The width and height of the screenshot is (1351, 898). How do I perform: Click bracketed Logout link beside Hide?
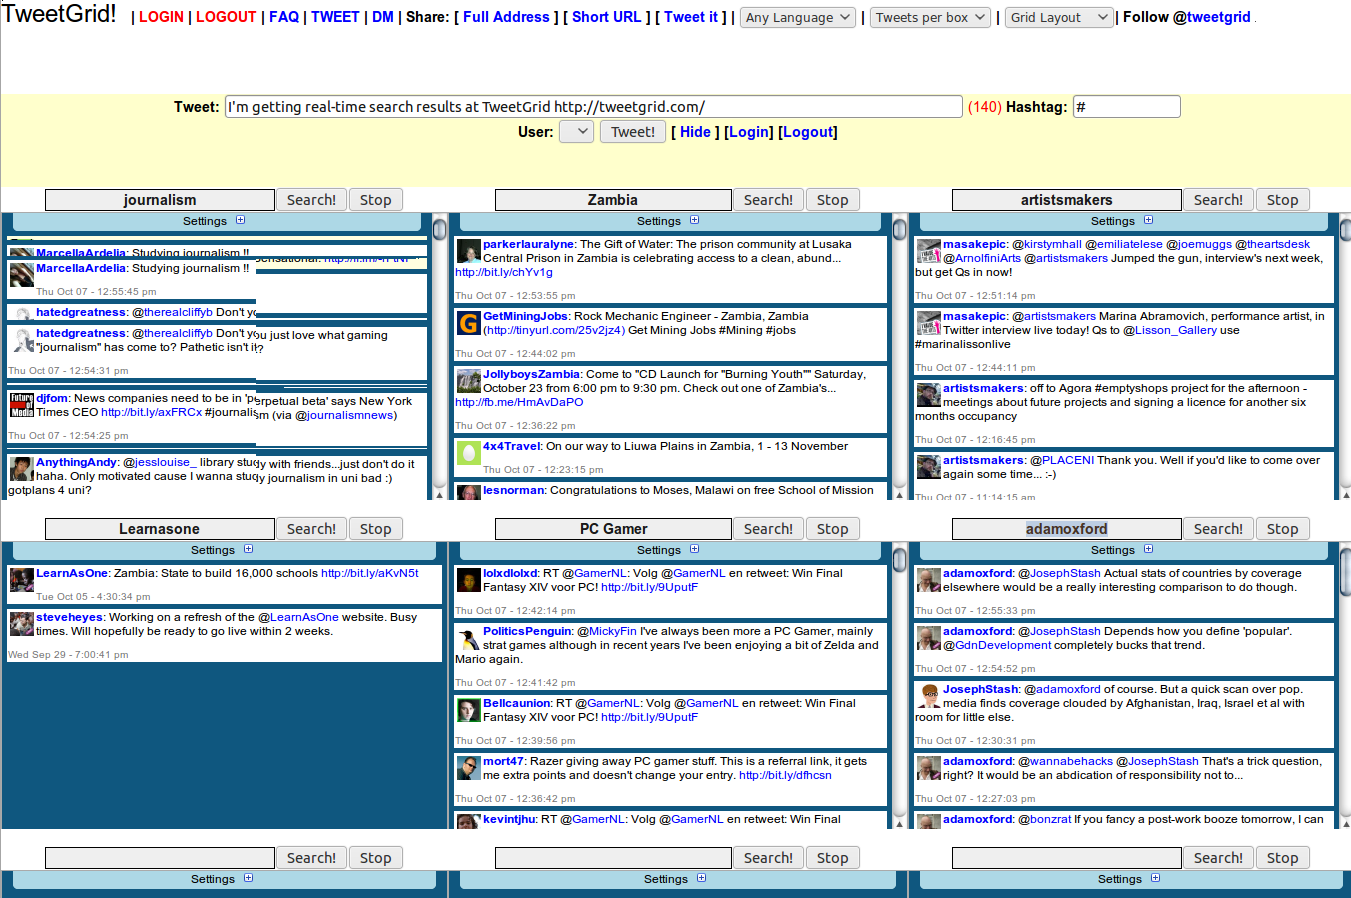point(808,132)
